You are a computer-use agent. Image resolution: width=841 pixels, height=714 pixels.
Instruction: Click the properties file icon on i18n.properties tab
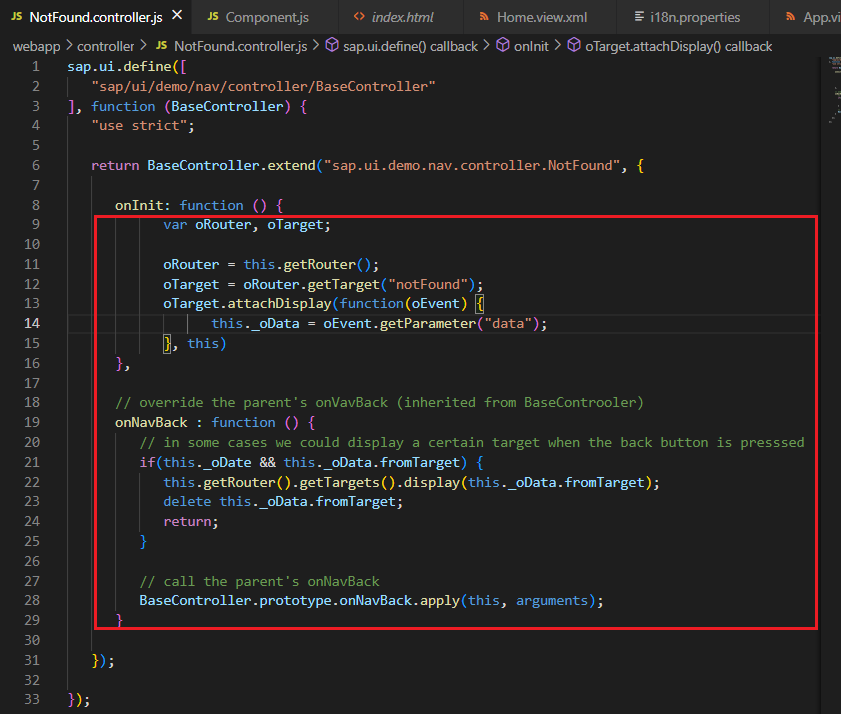[x=639, y=17]
